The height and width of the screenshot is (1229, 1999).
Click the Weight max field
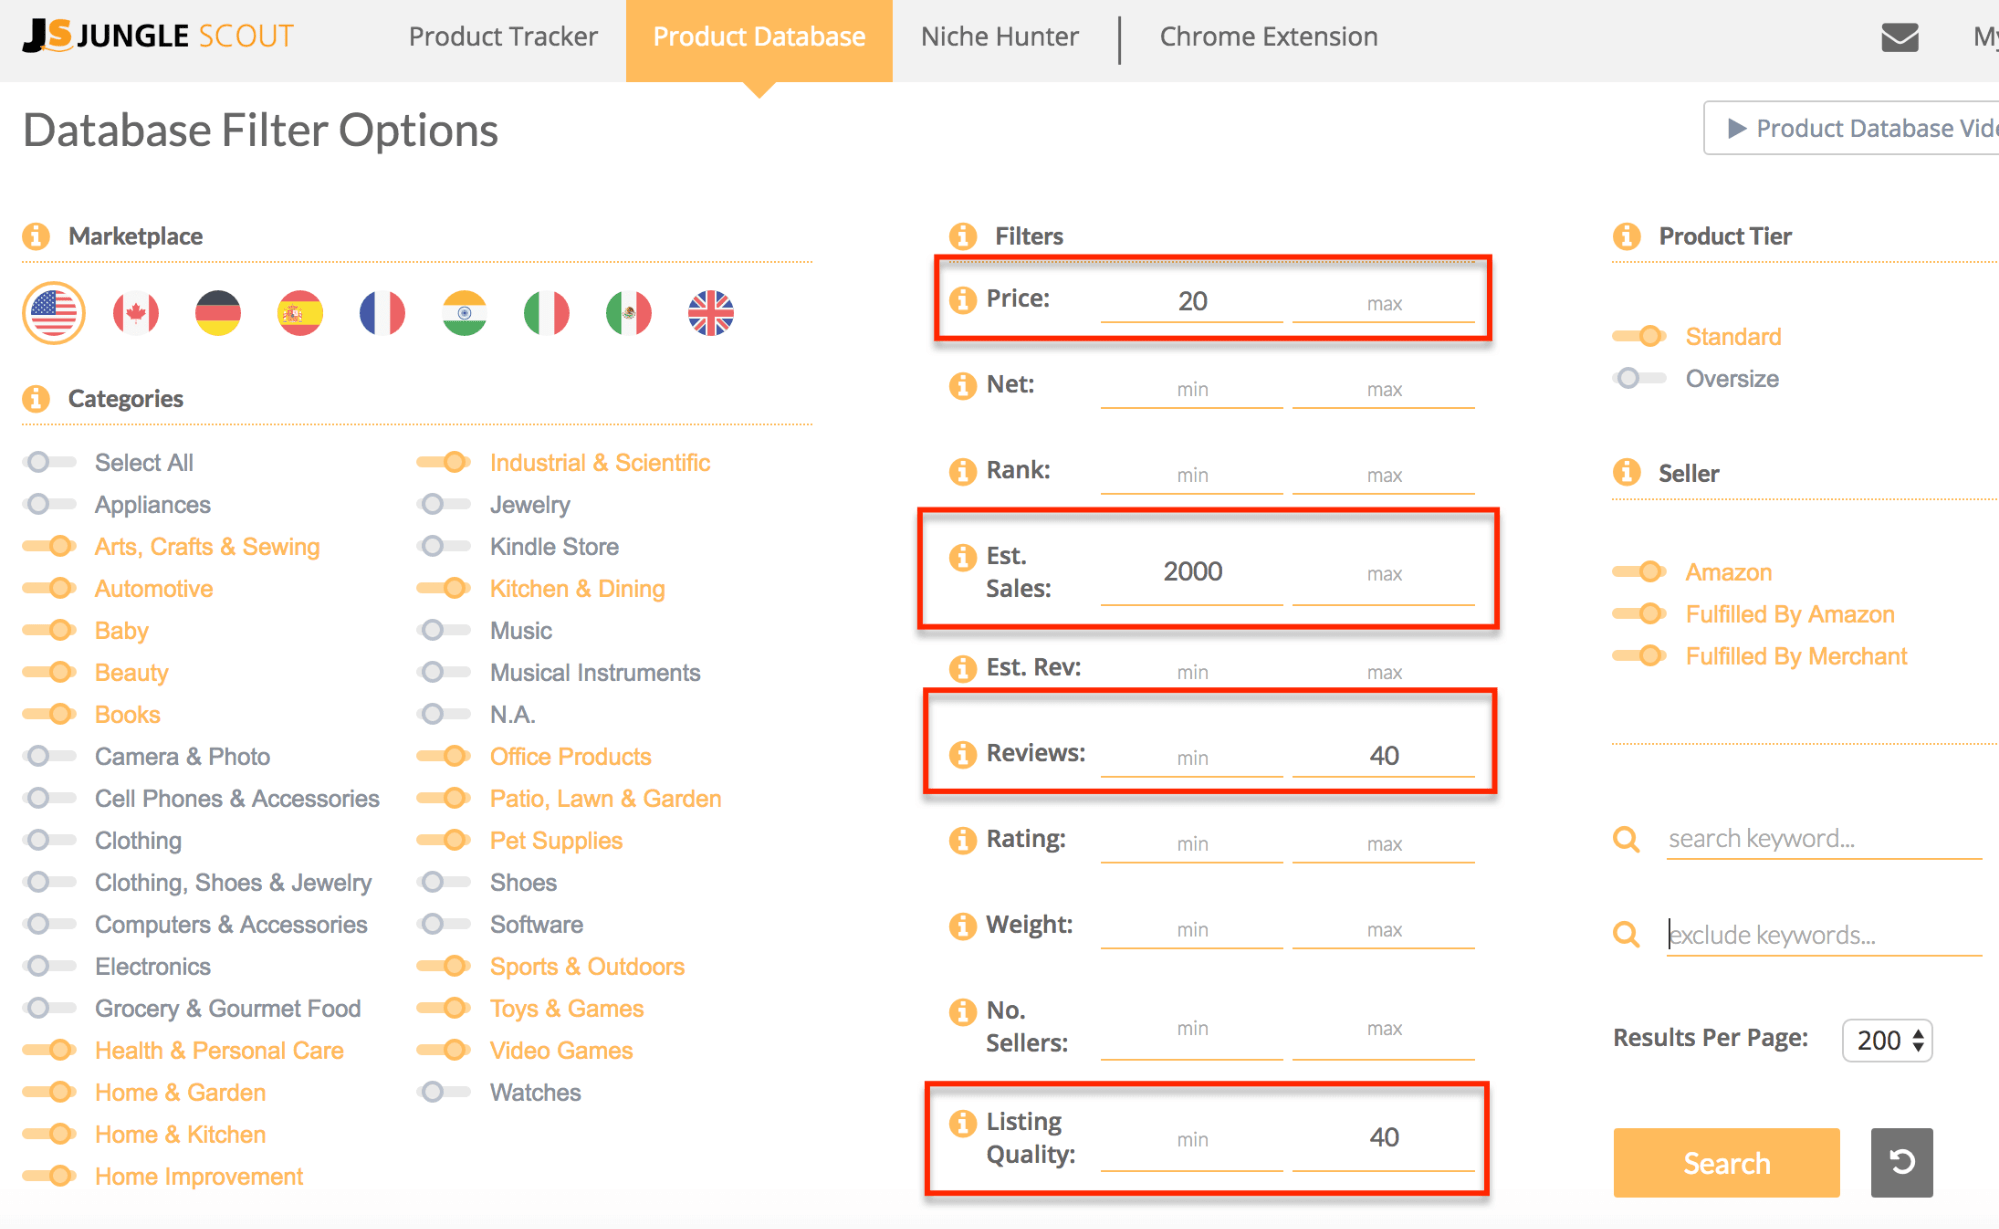(1384, 929)
